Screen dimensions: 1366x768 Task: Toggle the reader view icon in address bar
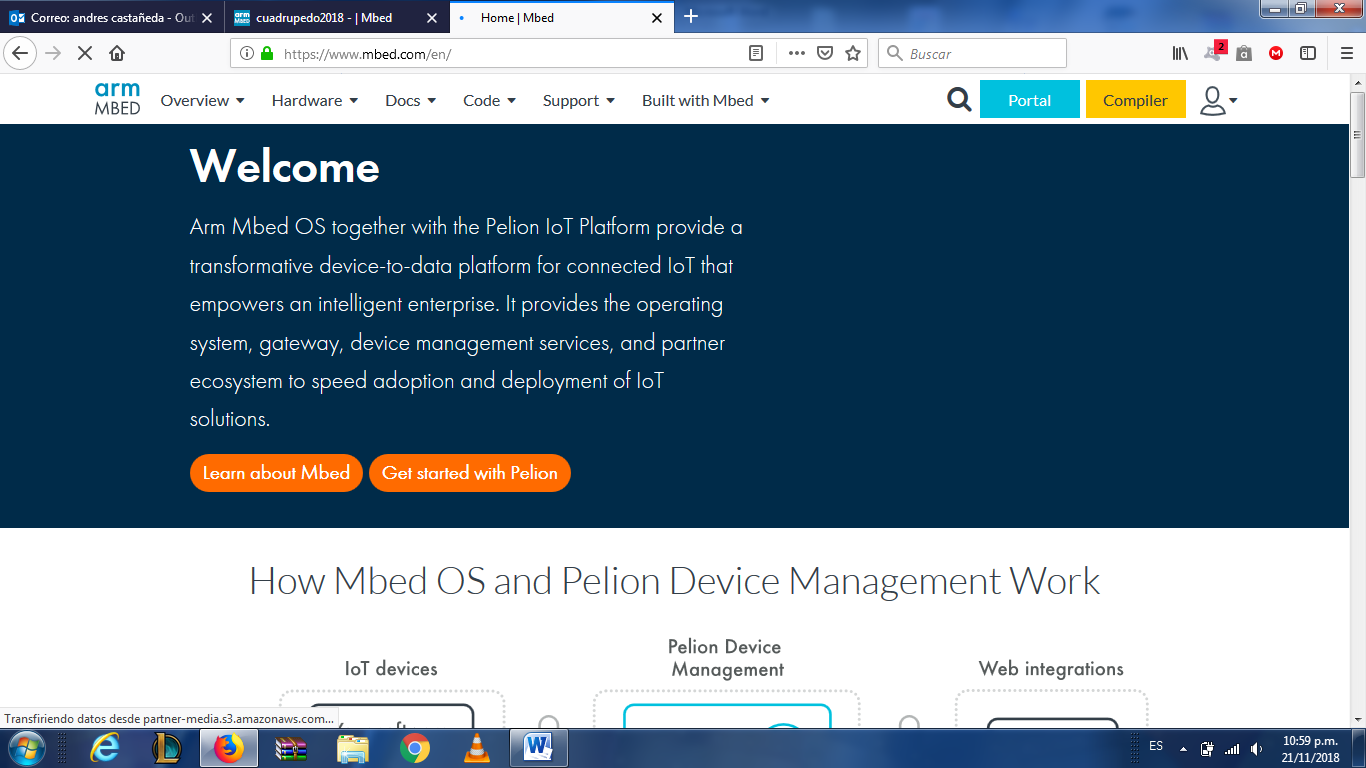point(757,54)
